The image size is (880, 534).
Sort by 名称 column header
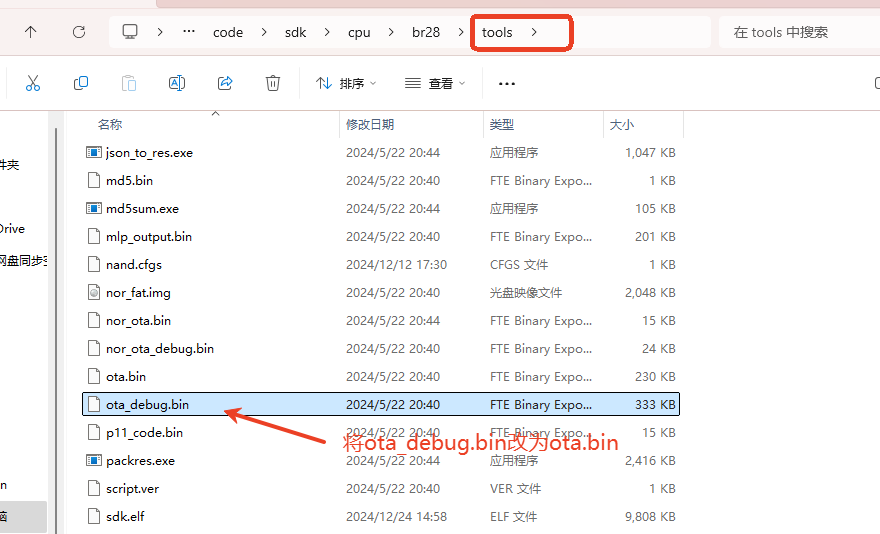110,125
